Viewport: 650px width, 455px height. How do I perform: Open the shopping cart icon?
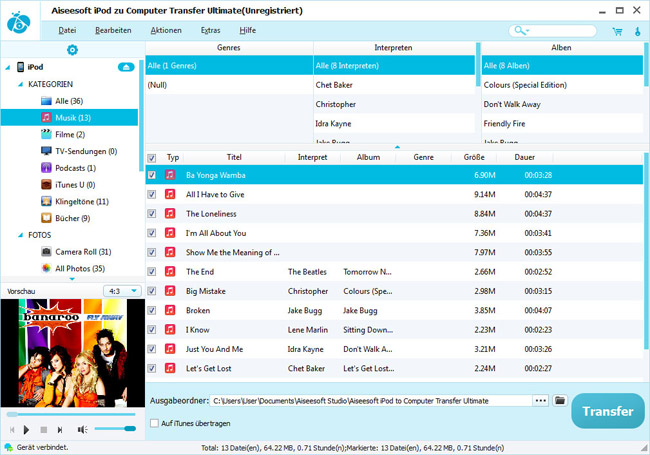click(617, 31)
